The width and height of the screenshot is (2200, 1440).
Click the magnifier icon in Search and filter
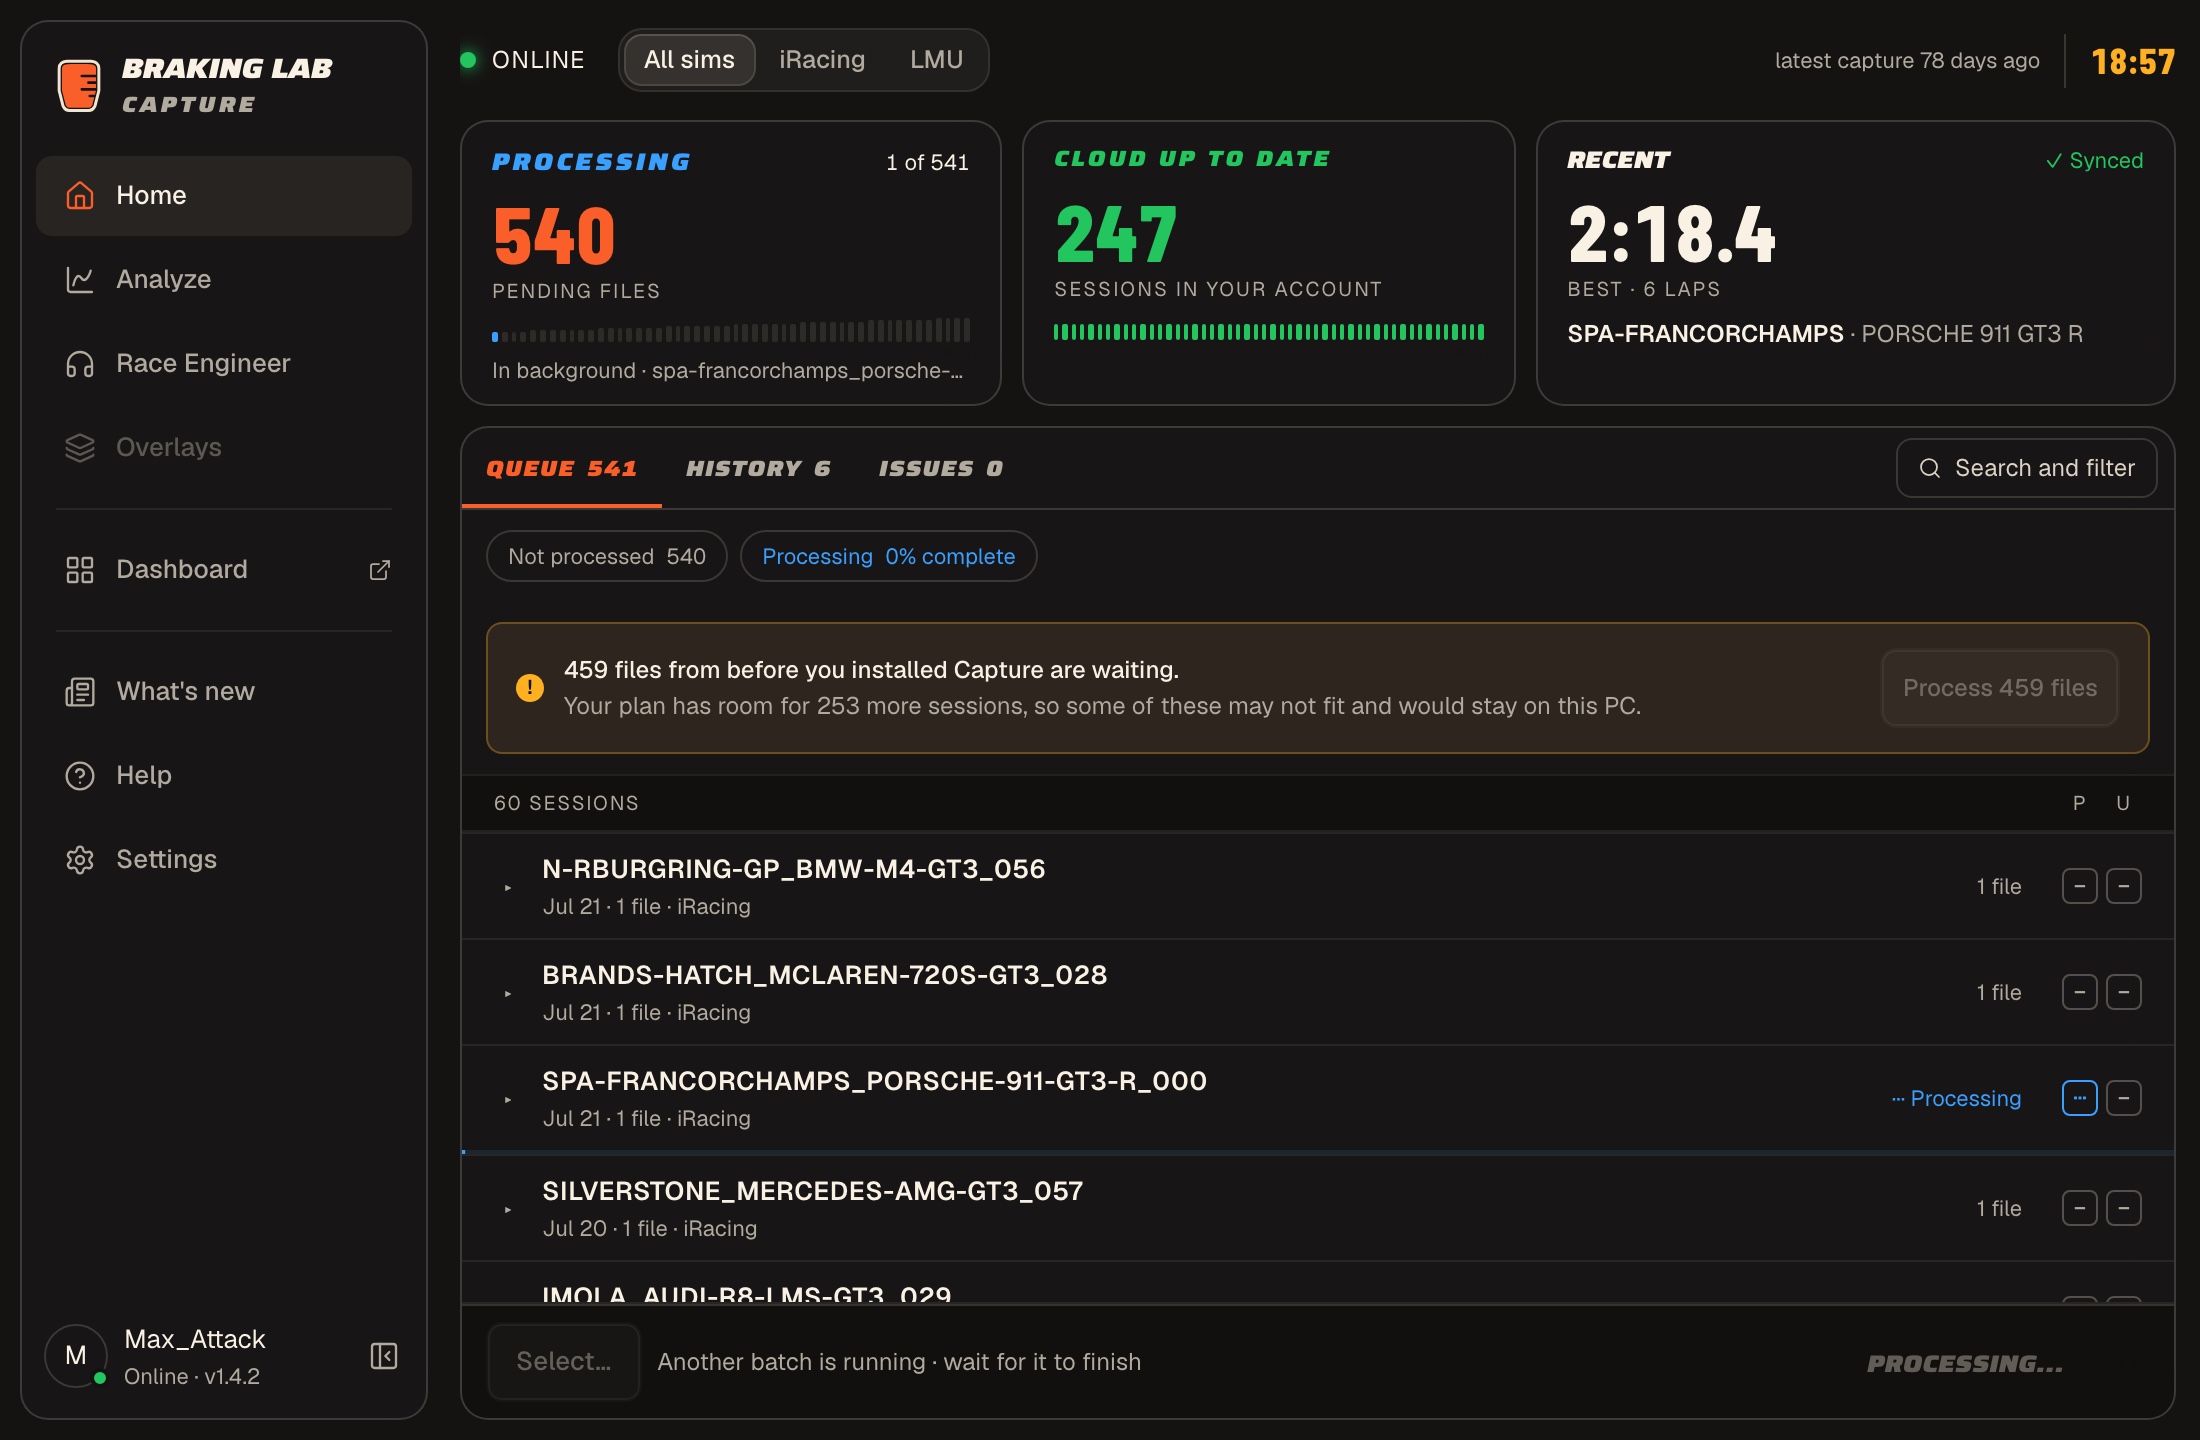point(1930,468)
